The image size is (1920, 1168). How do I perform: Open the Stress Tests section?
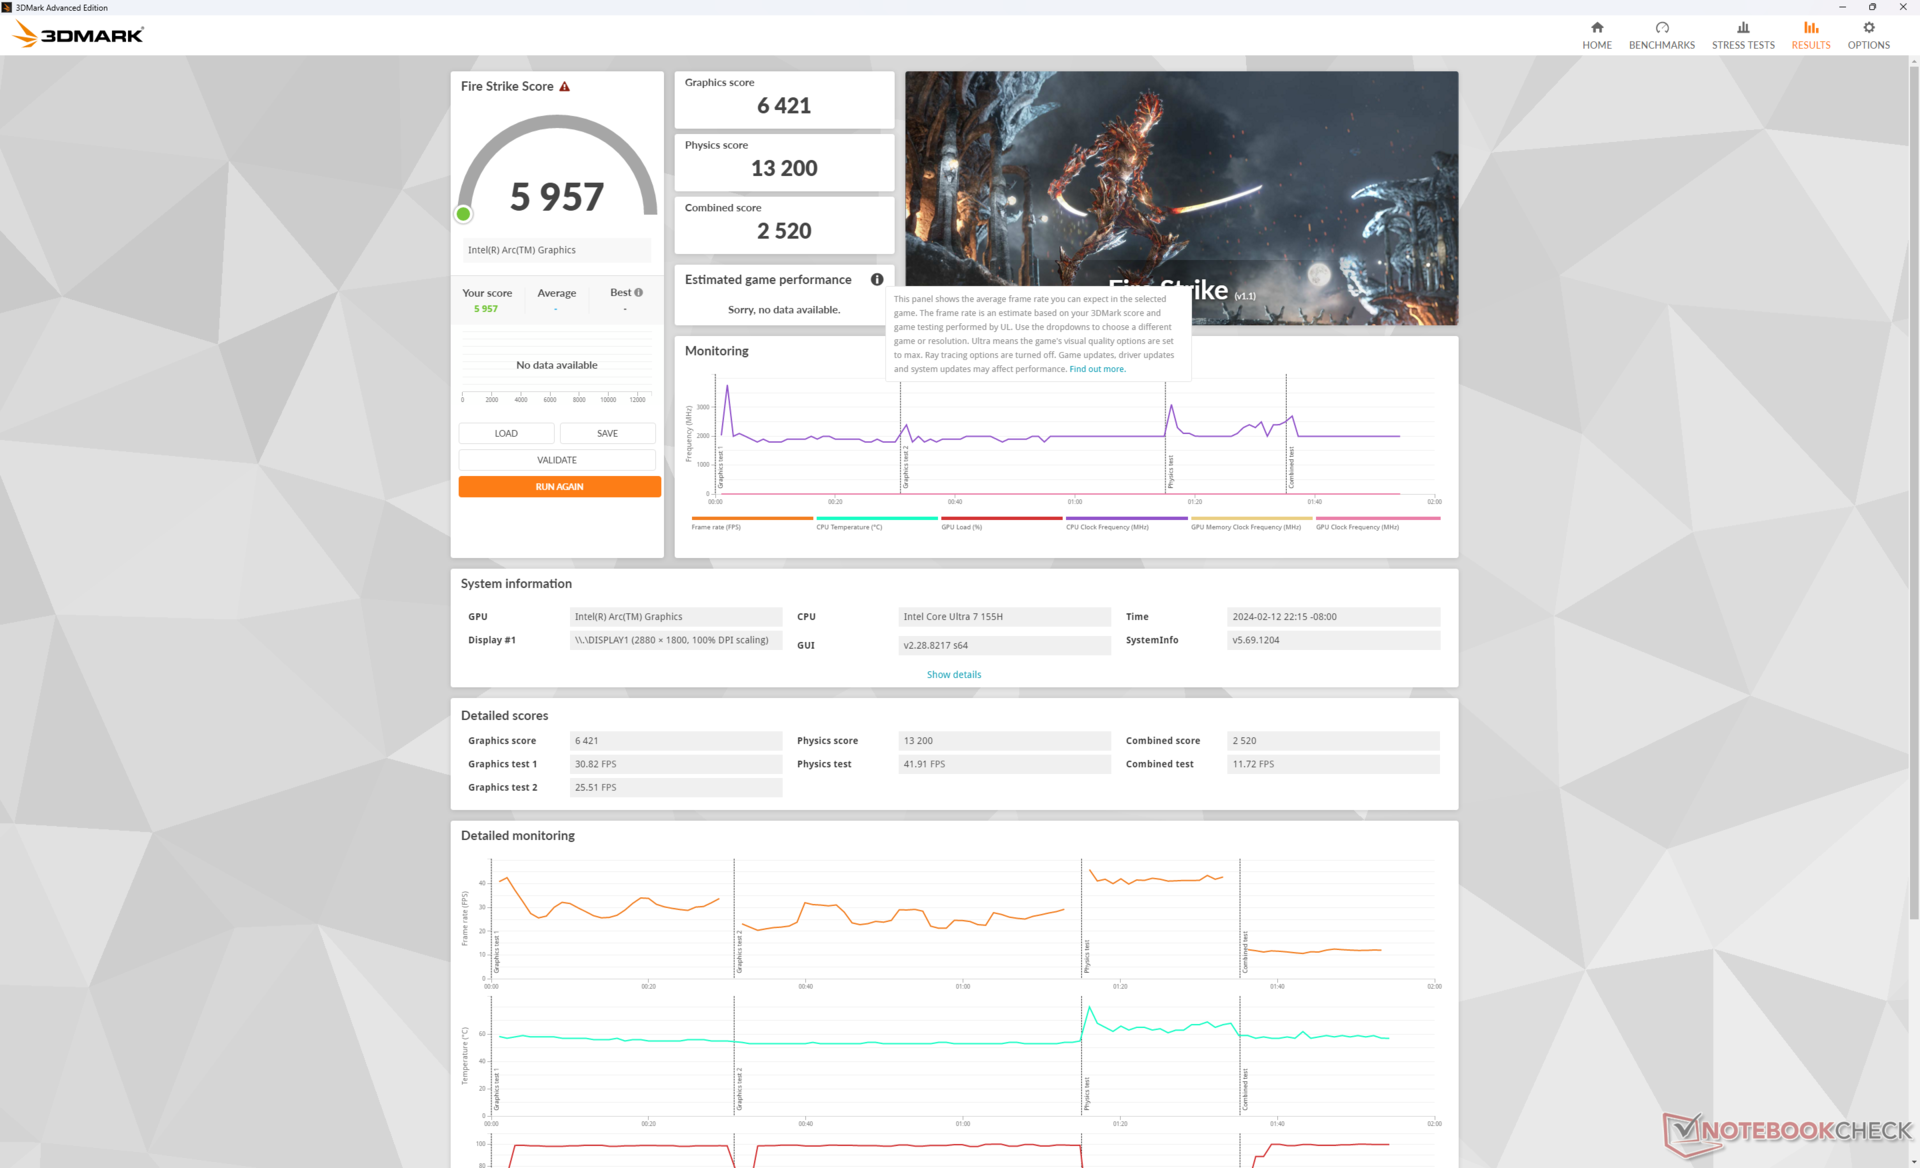(1743, 35)
